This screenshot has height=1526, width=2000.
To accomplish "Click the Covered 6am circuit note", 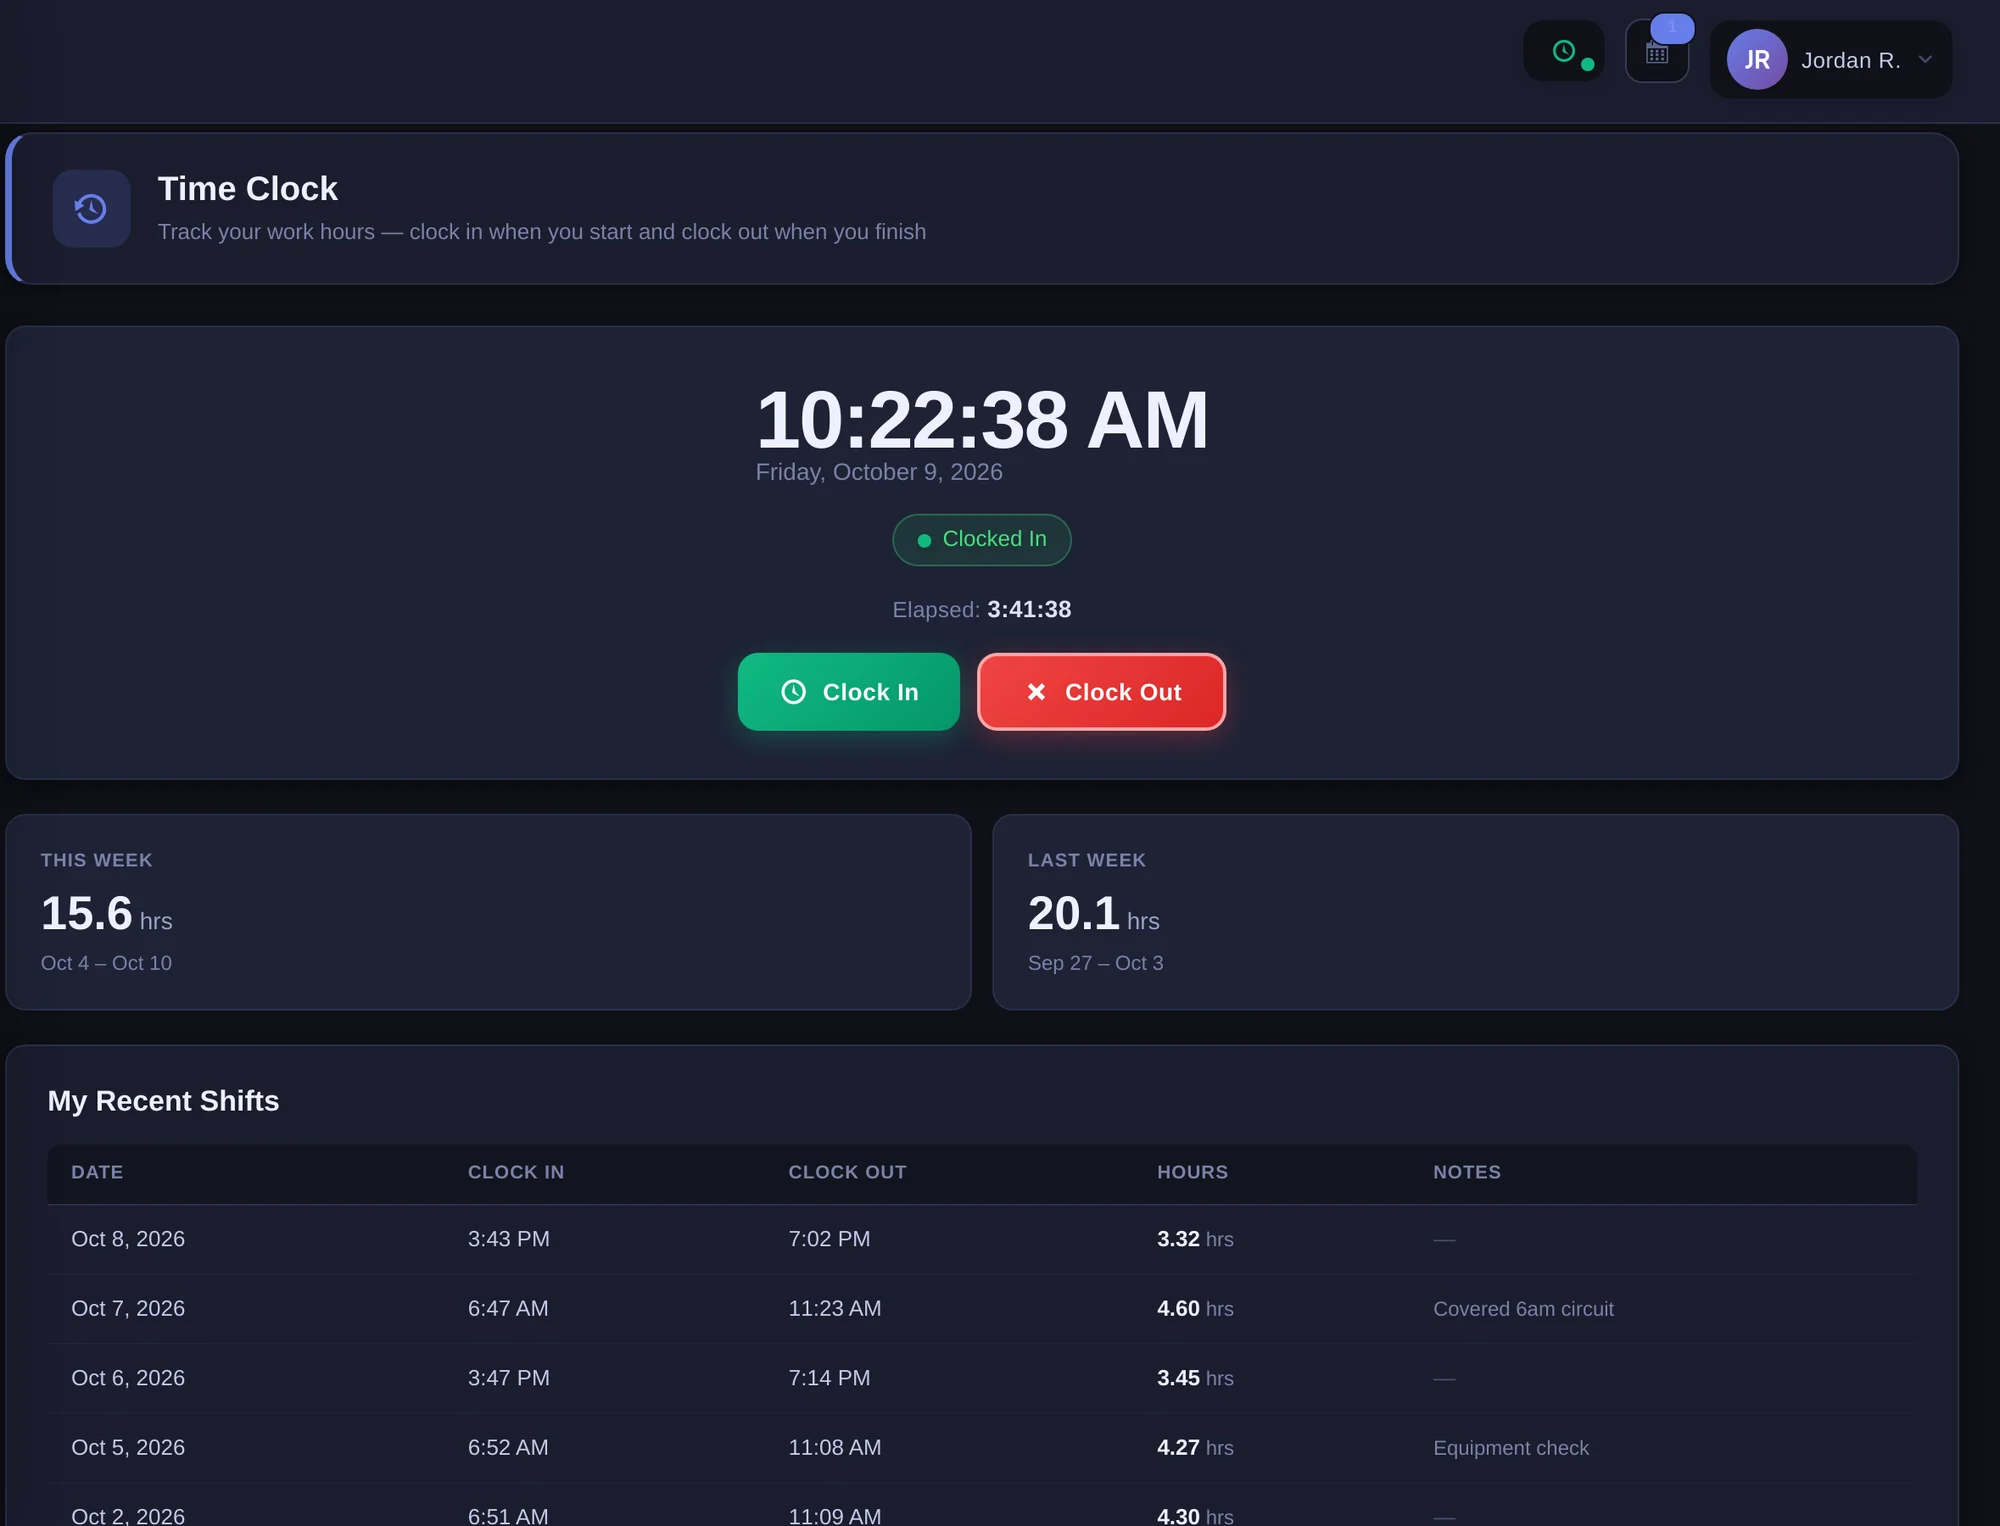I will tap(1523, 1309).
